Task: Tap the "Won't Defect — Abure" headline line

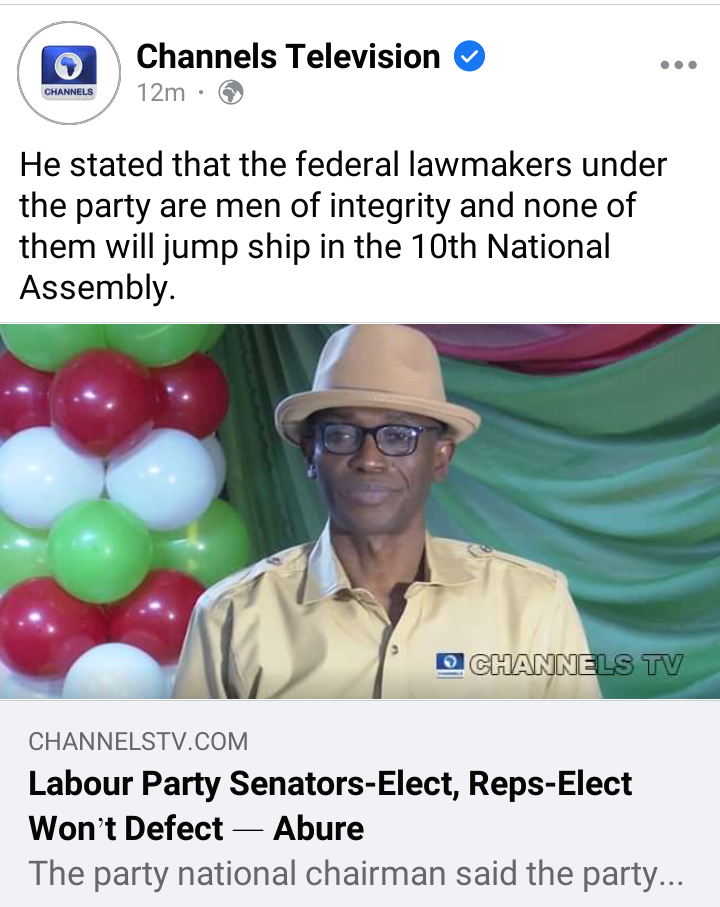Action: pyautogui.click(x=196, y=828)
